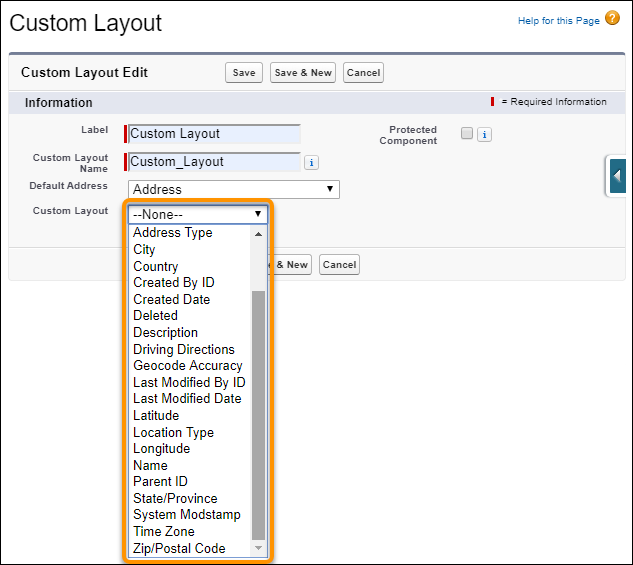Open the help question mark icon
The image size is (633, 565).
[612, 18]
